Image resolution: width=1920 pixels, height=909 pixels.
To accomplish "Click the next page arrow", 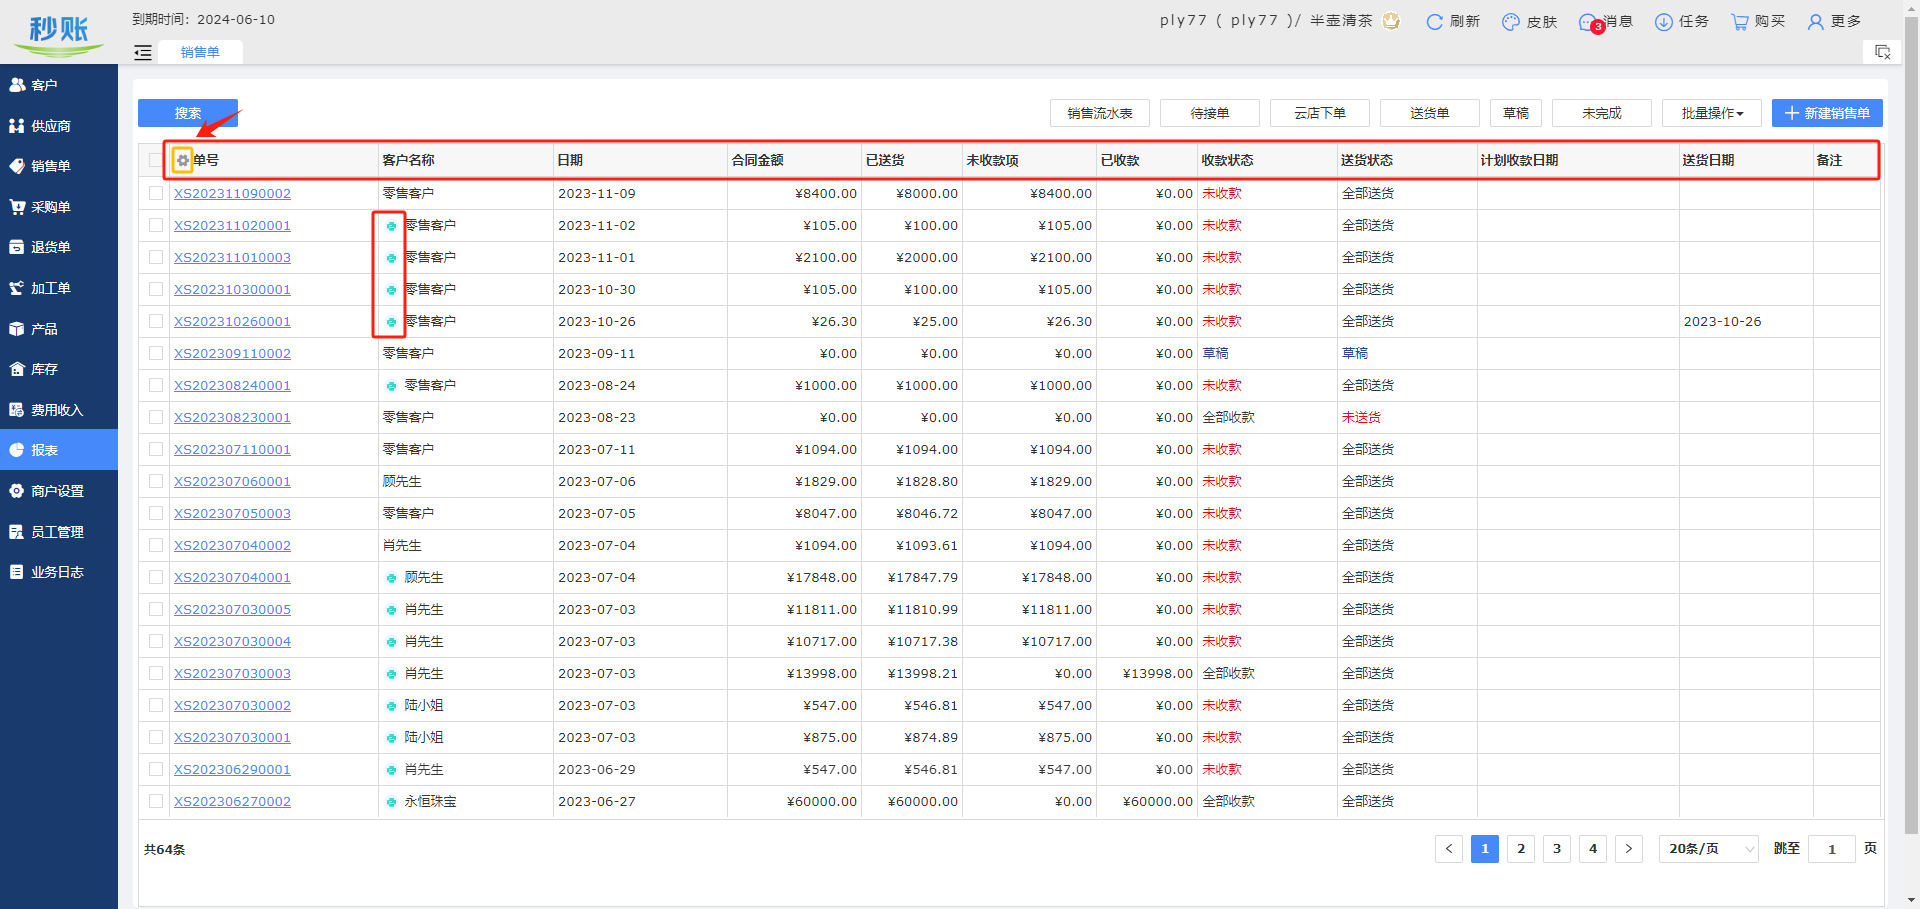I will point(1629,849).
